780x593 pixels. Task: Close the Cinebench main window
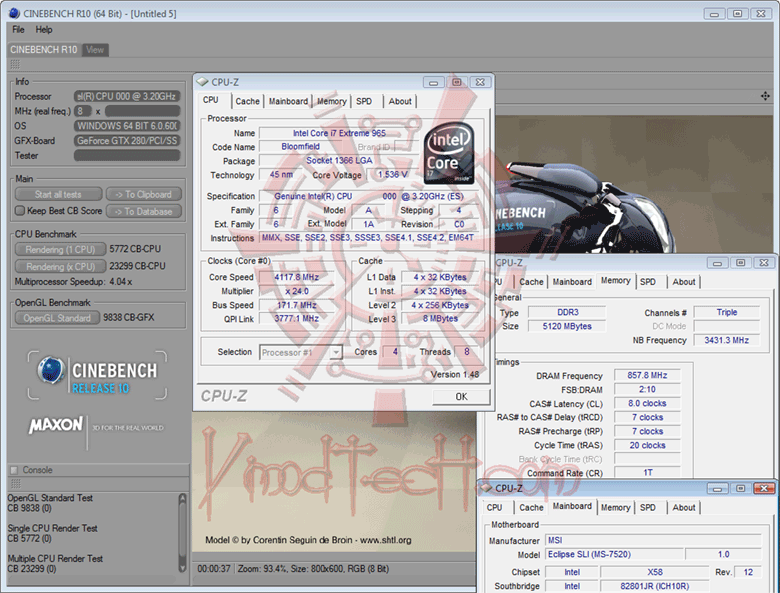pos(761,14)
